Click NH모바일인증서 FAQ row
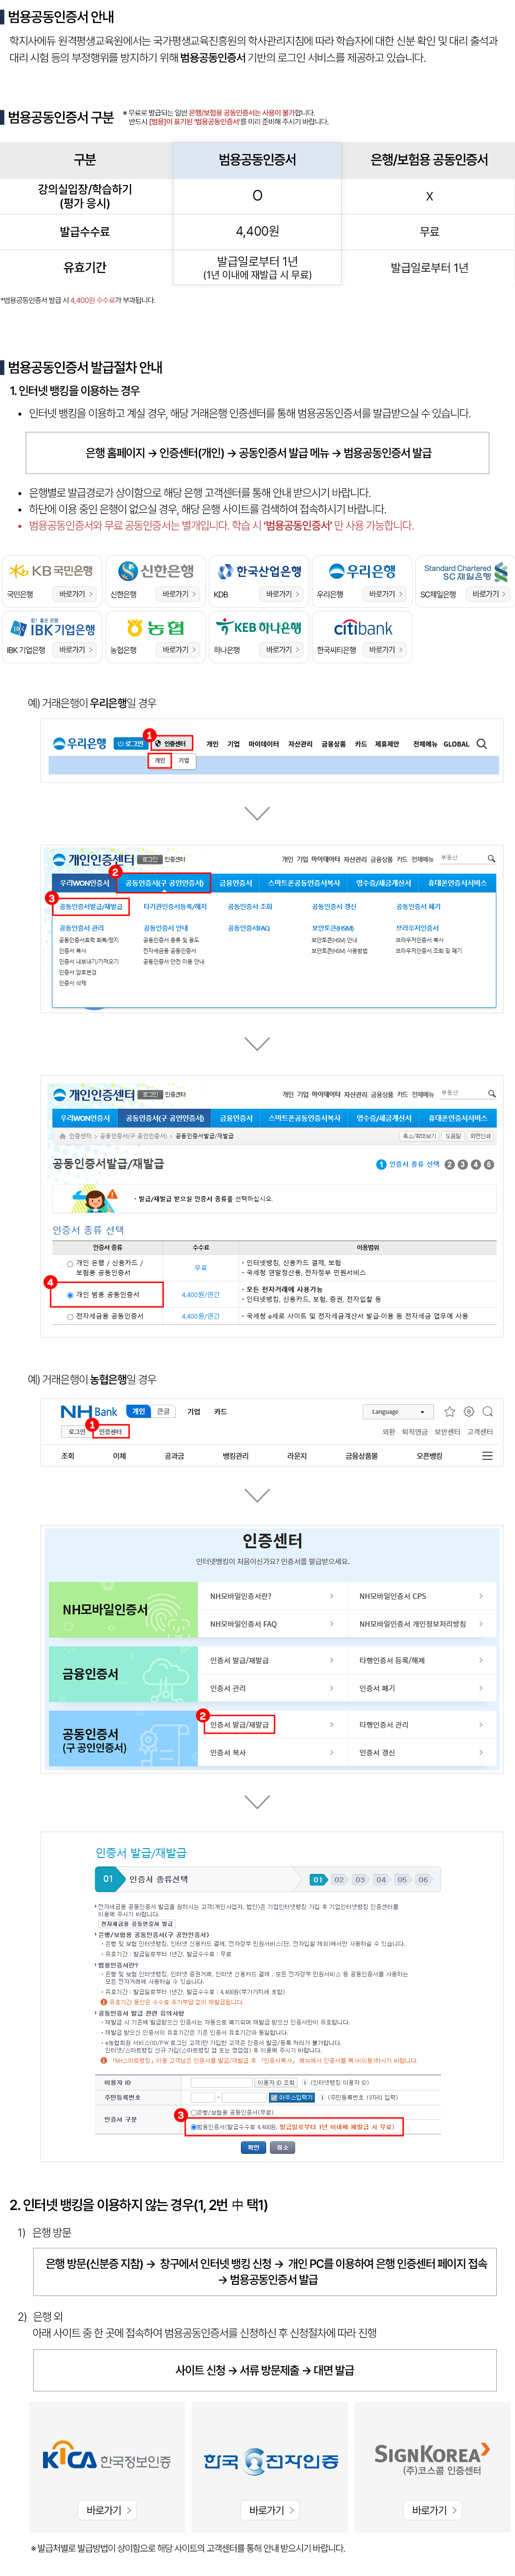Viewport: 515px width, 2576px height. 271,1624
